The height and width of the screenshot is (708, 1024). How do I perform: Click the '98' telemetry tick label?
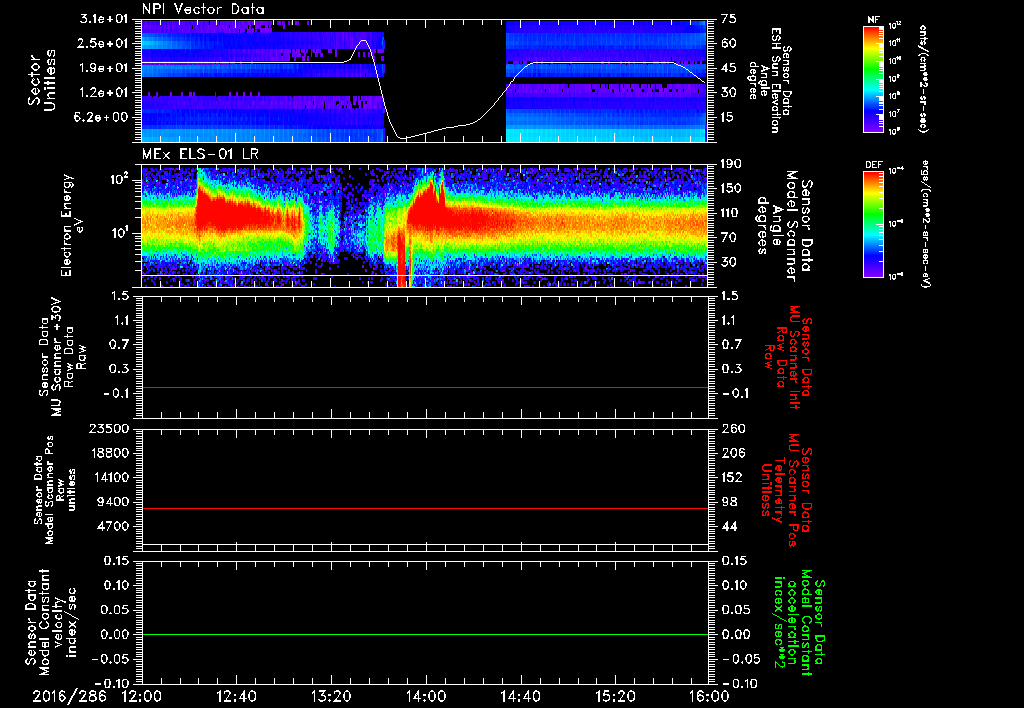(729, 502)
